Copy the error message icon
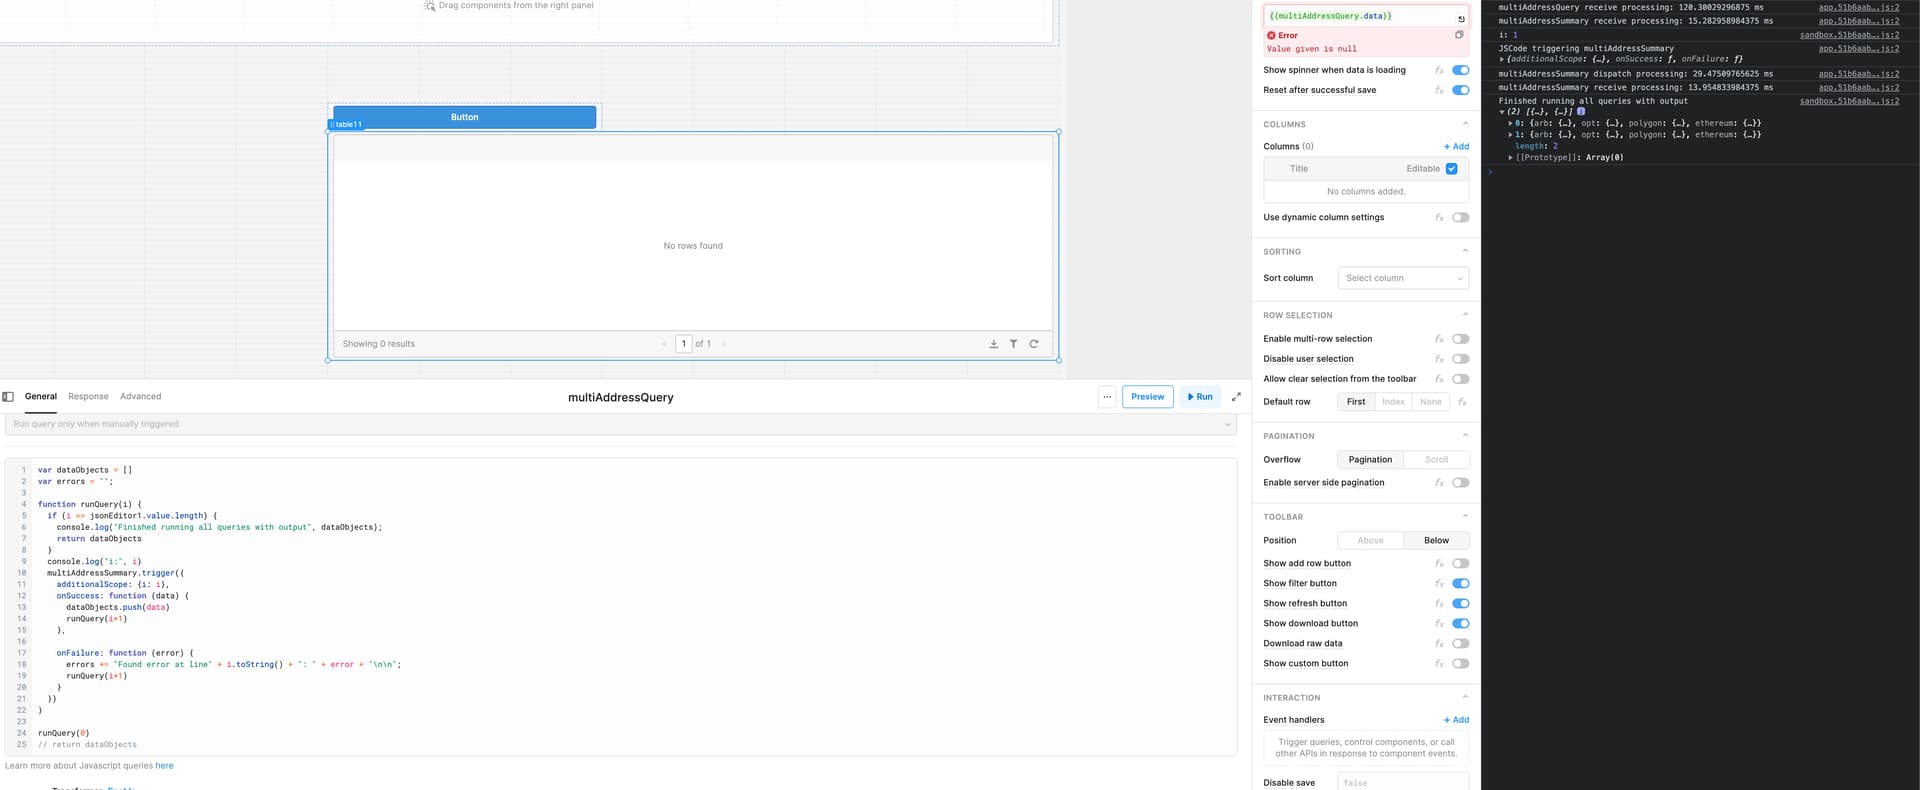Screen dimensions: 1920x790 [1459, 35]
